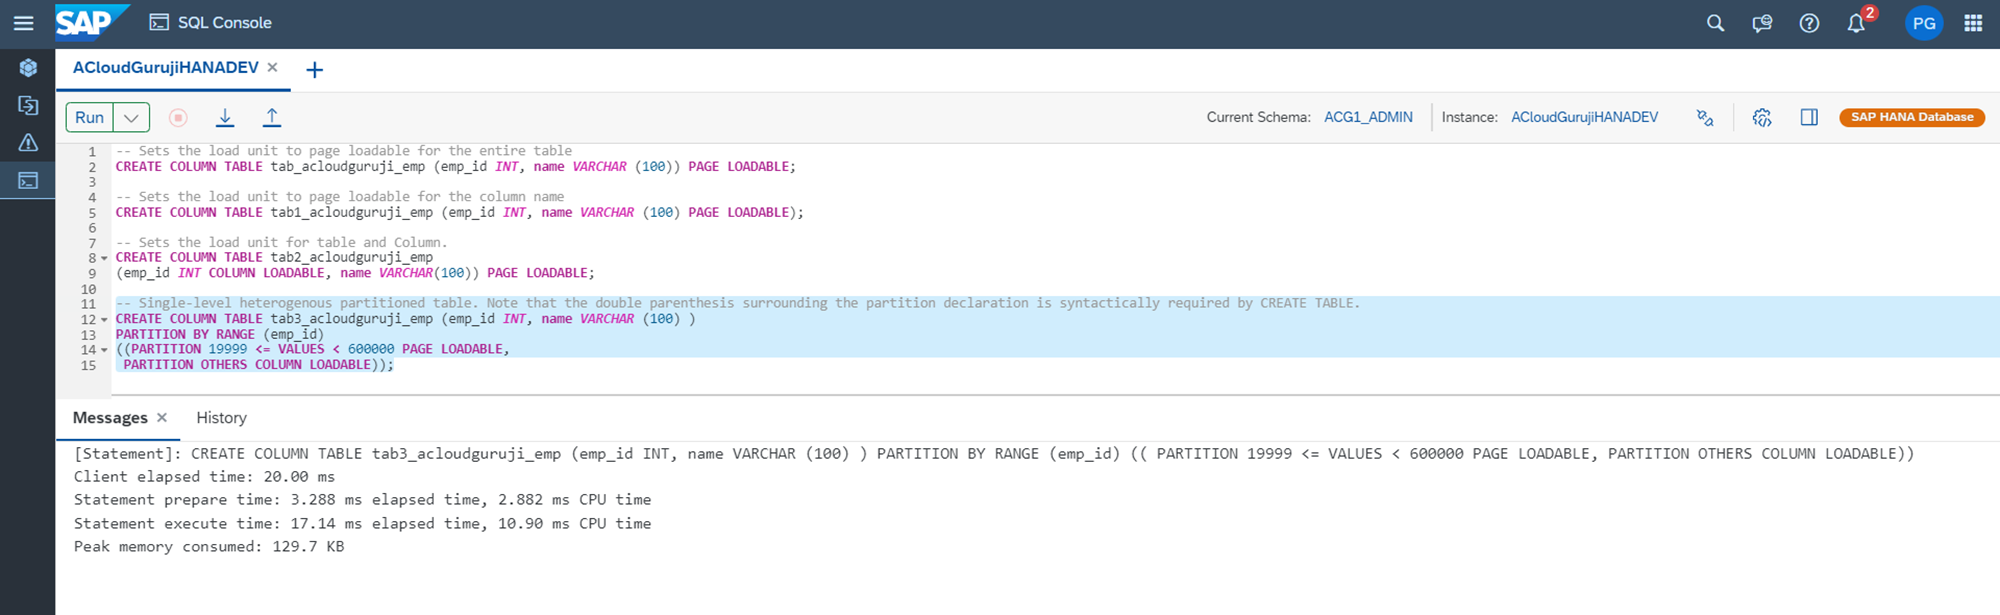Collapse code fold at line 12
The height and width of the screenshot is (615, 2000).
coord(104,320)
